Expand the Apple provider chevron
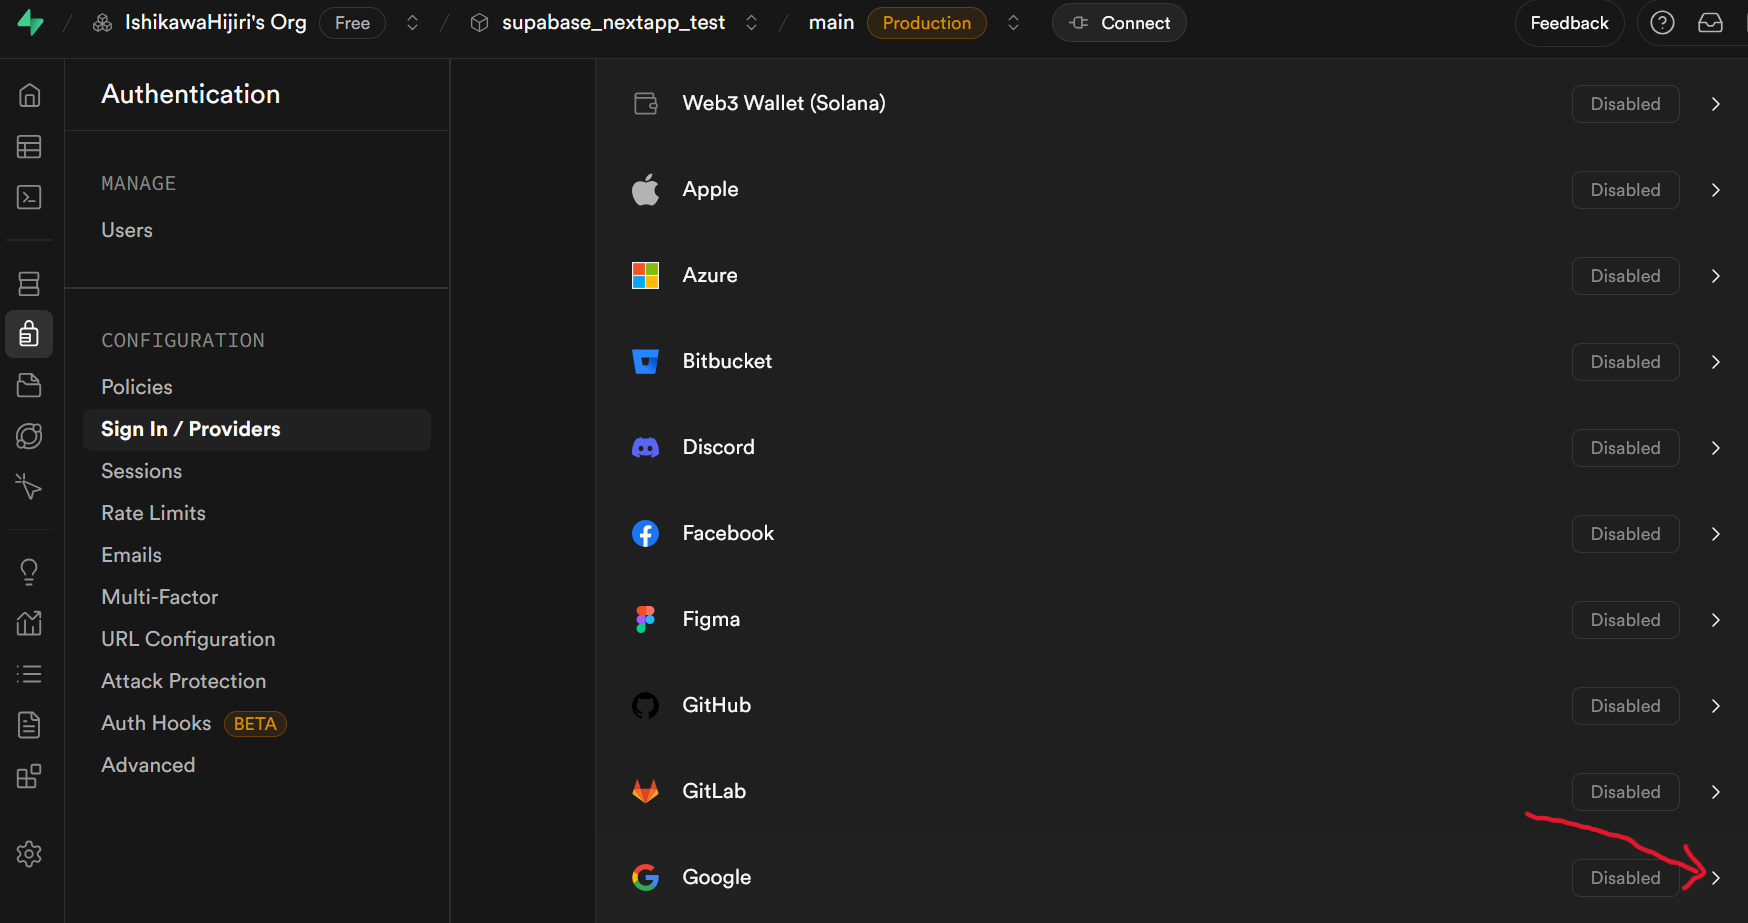This screenshot has height=923, width=1748. (x=1716, y=190)
